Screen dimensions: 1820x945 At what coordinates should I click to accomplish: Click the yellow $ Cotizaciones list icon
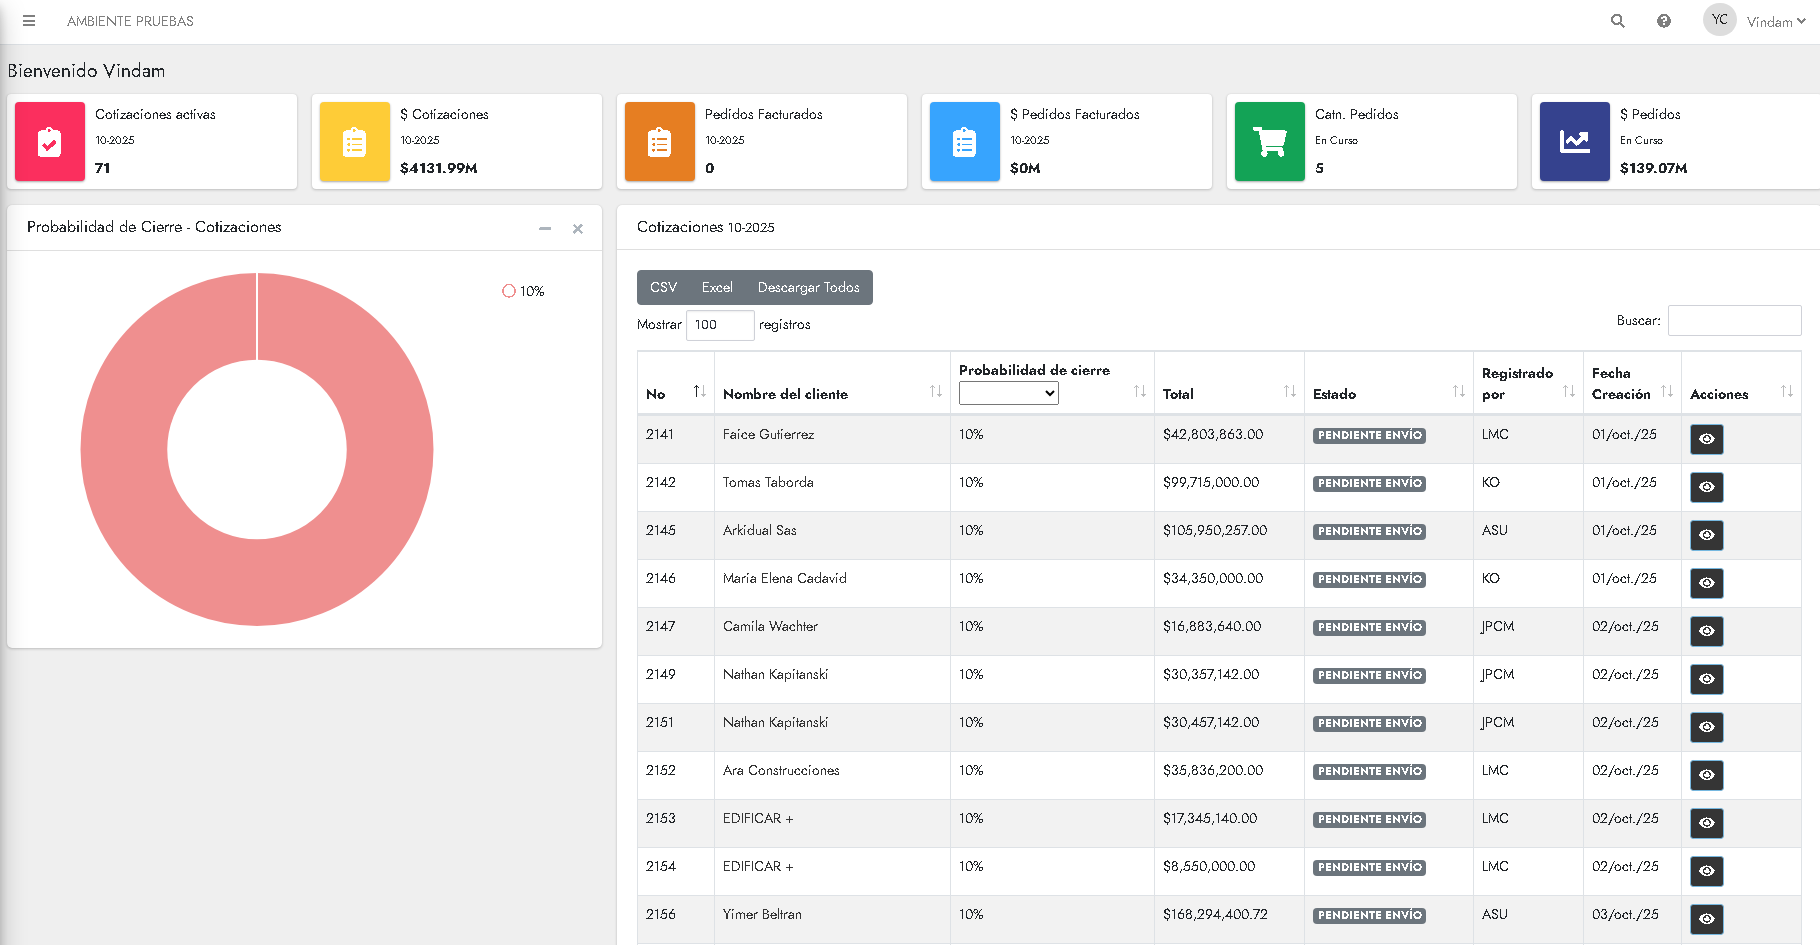tap(354, 142)
